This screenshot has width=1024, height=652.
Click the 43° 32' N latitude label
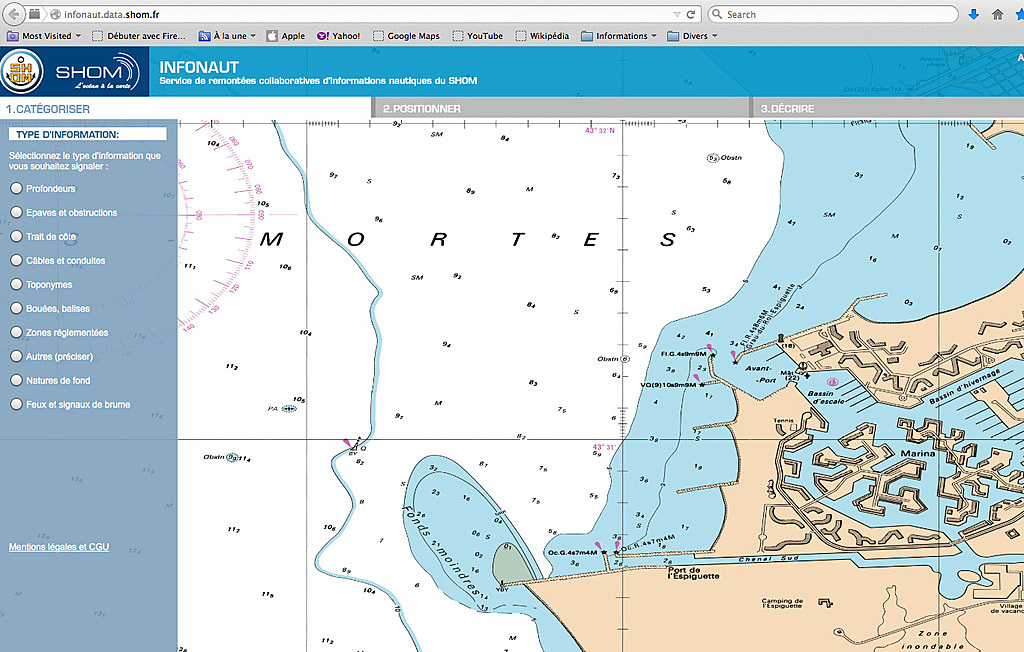pos(600,130)
